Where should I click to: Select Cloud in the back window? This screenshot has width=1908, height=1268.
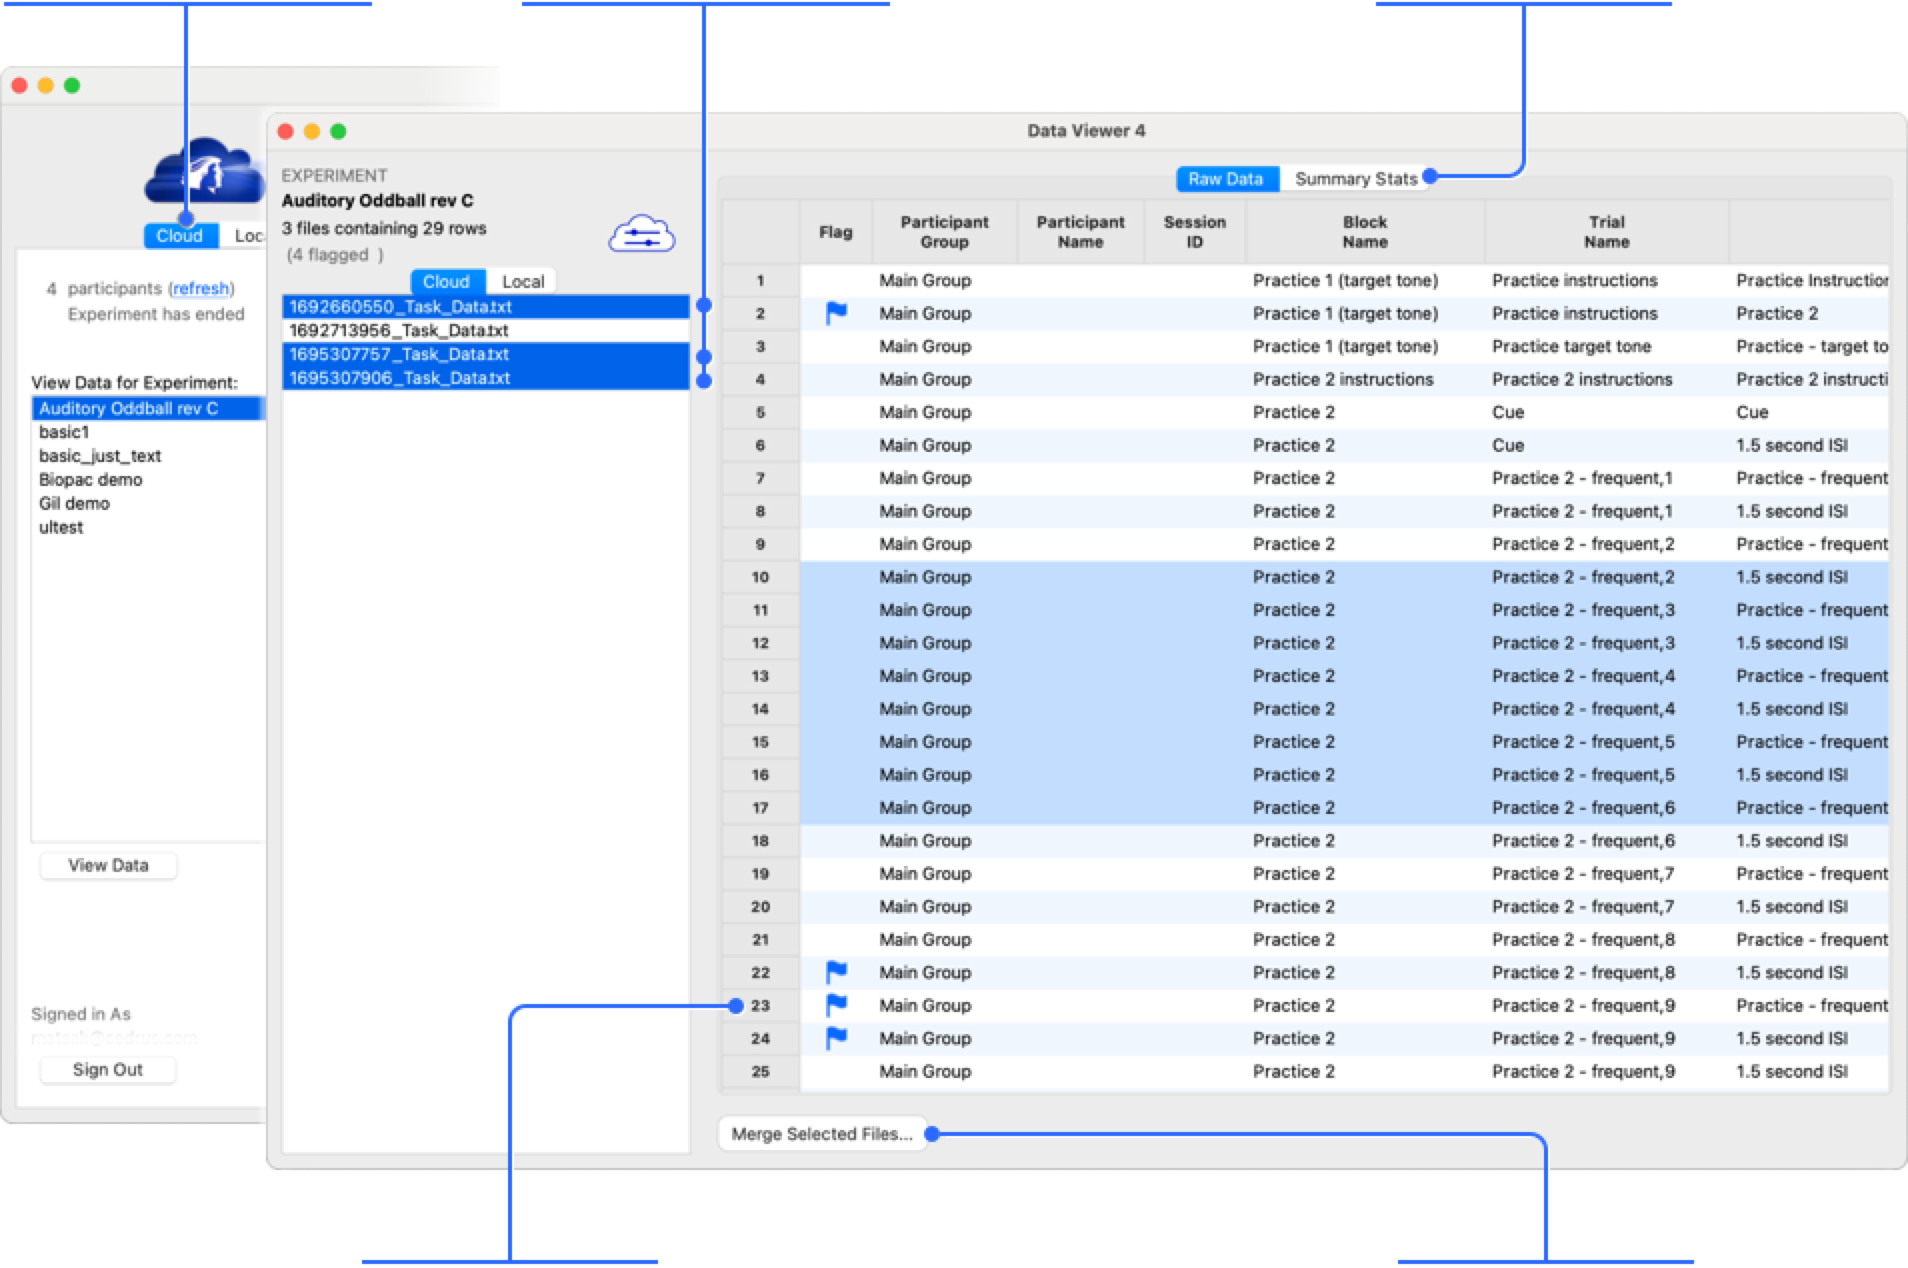(x=179, y=236)
